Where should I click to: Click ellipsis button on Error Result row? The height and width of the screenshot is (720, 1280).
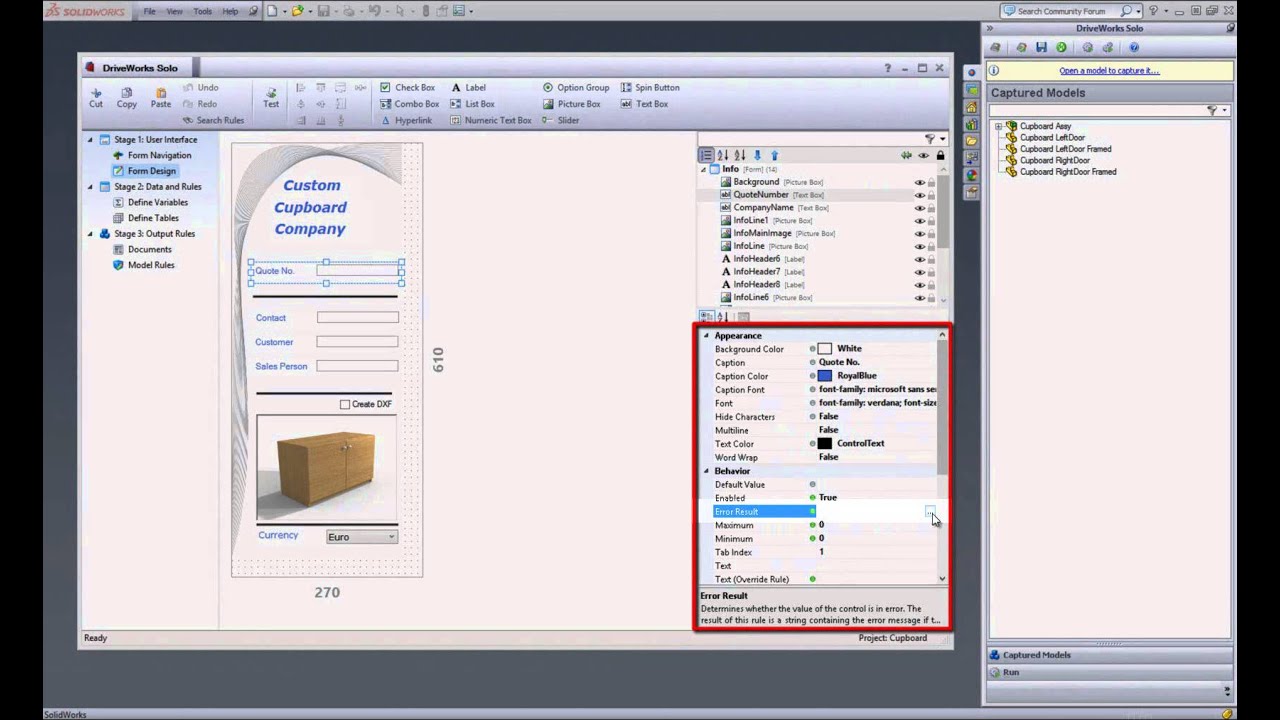[930, 512]
